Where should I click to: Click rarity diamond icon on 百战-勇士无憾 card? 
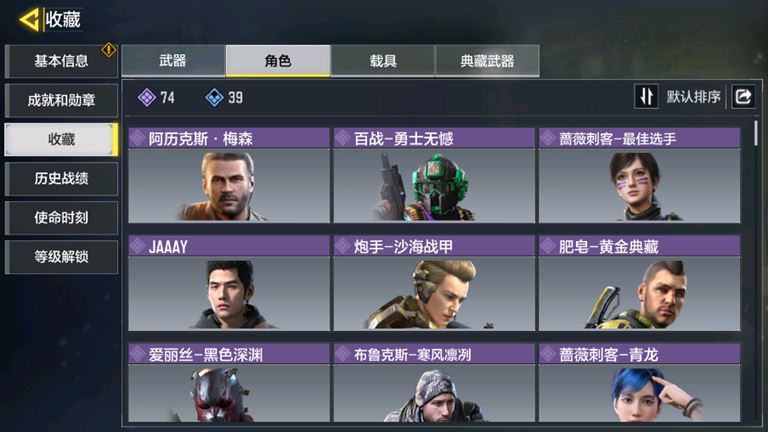(342, 139)
